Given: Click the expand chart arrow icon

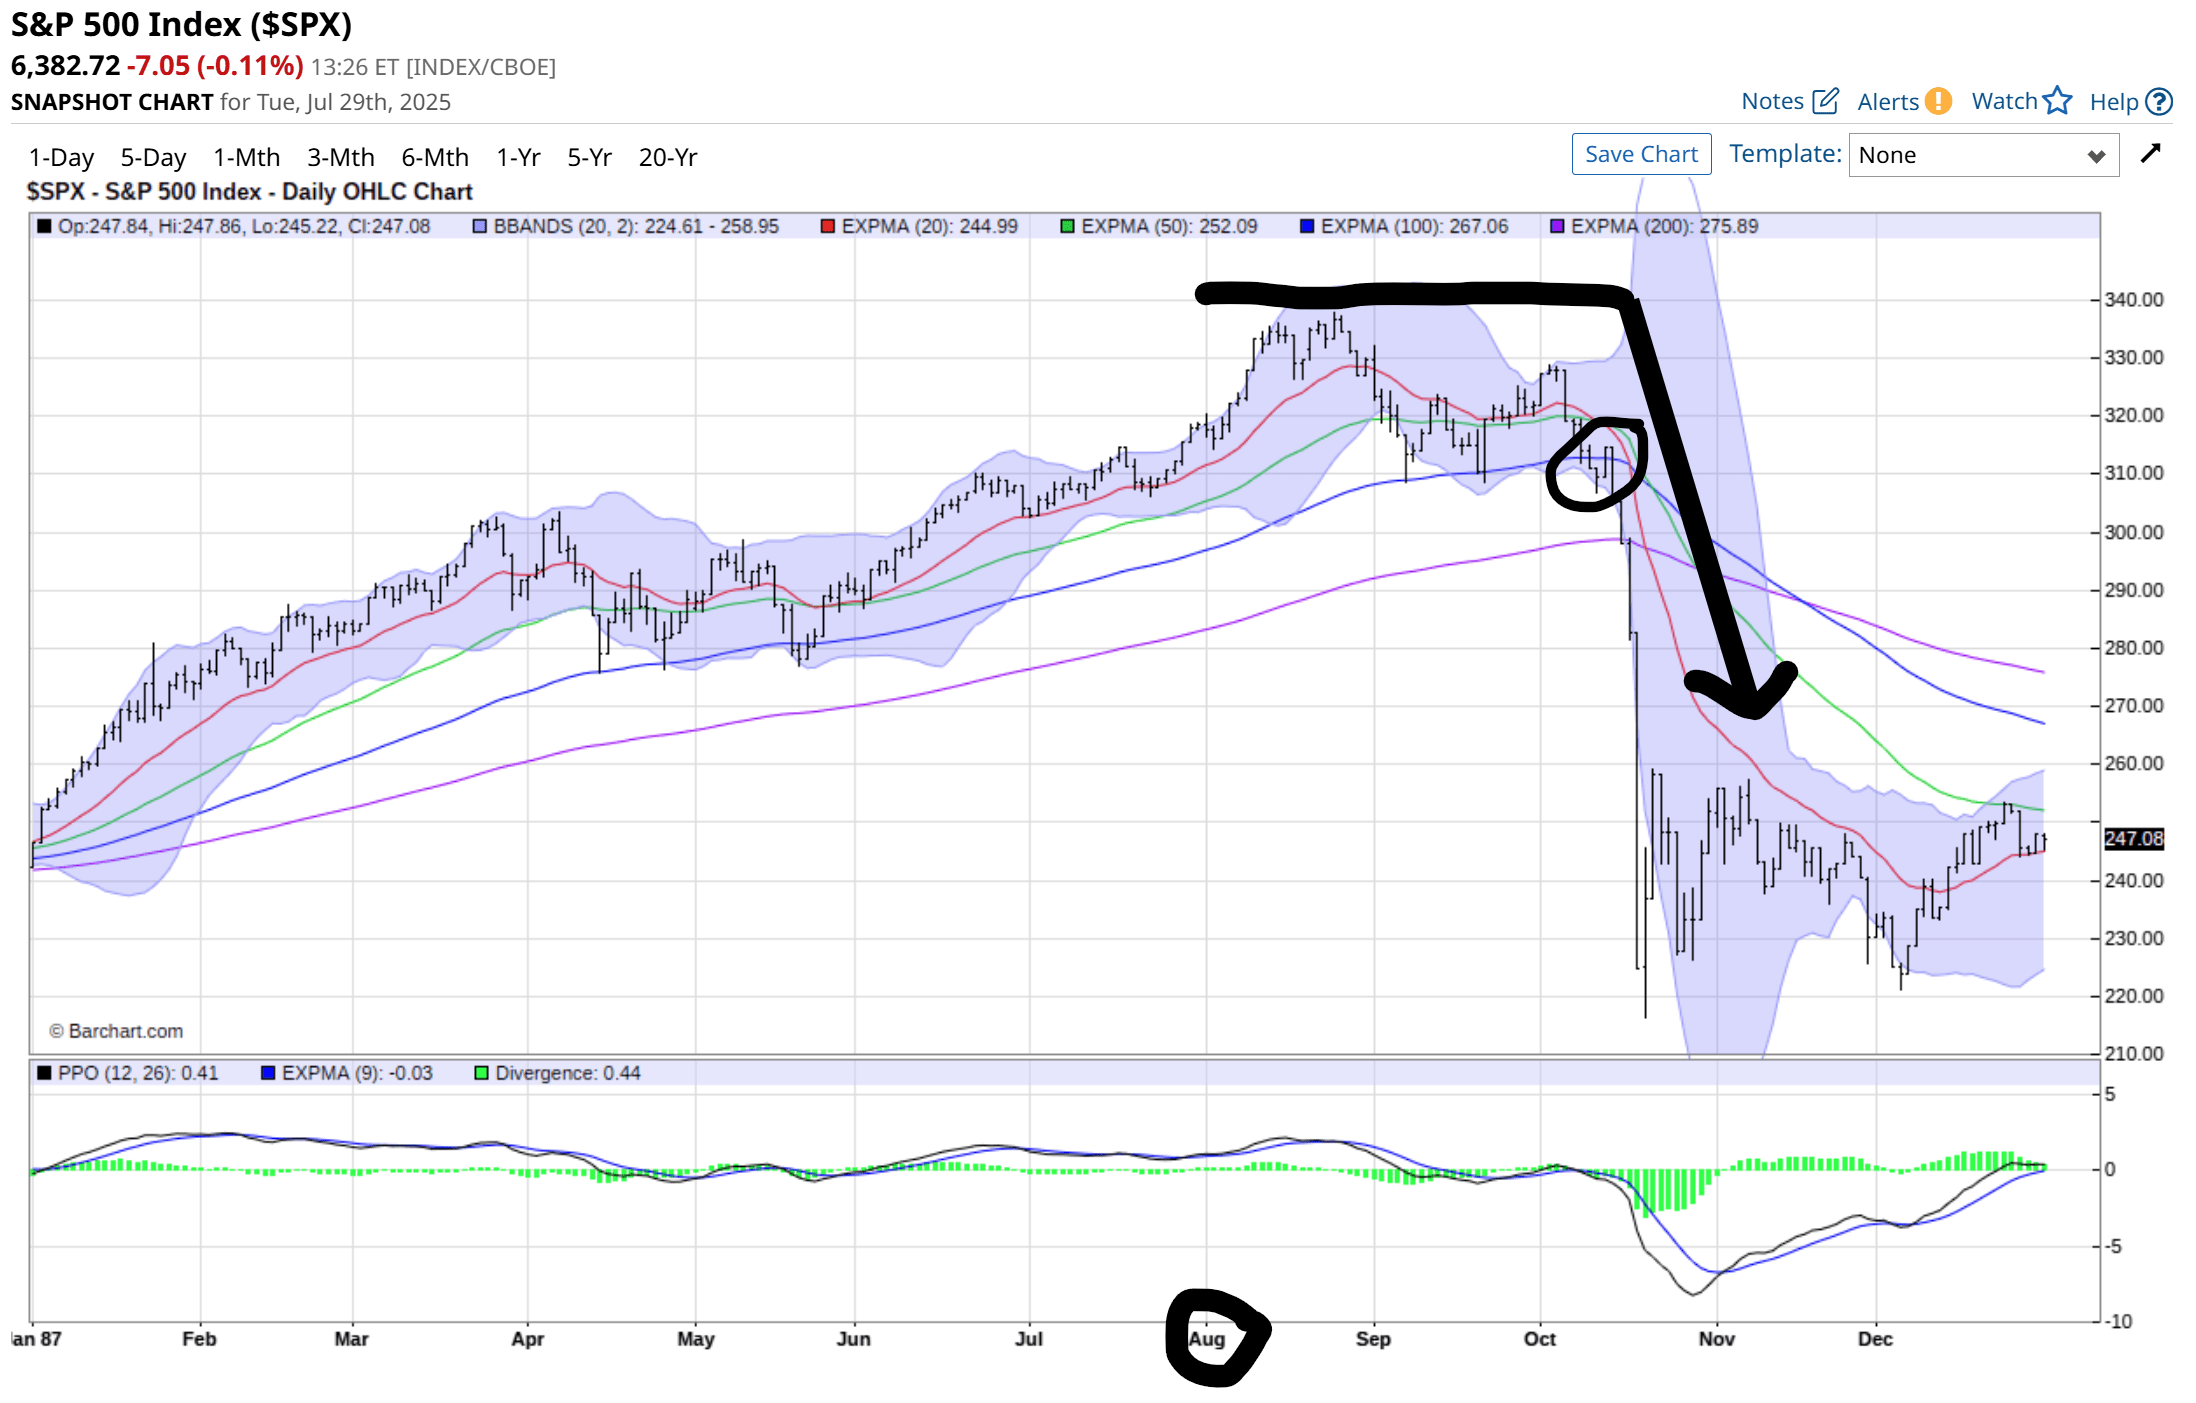Looking at the screenshot, I should [x=2150, y=153].
